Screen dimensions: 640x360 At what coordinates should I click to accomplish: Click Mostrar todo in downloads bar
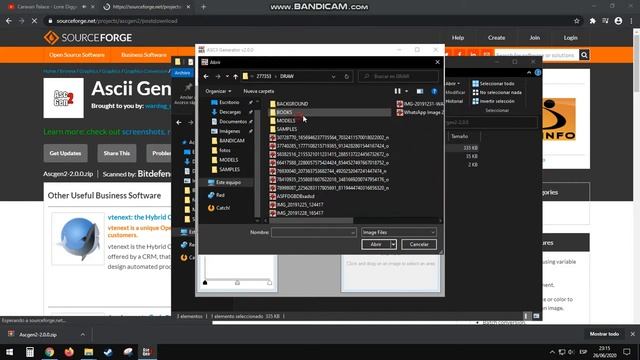(x=604, y=334)
